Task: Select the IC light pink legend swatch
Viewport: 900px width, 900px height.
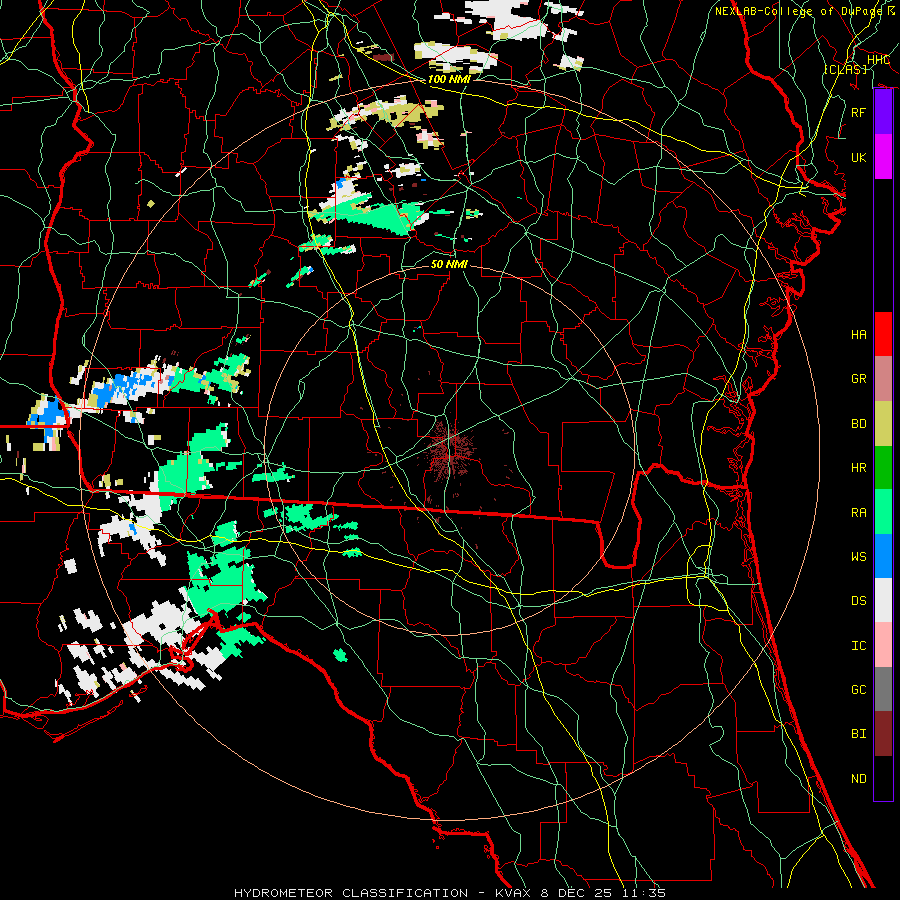Action: point(883,645)
